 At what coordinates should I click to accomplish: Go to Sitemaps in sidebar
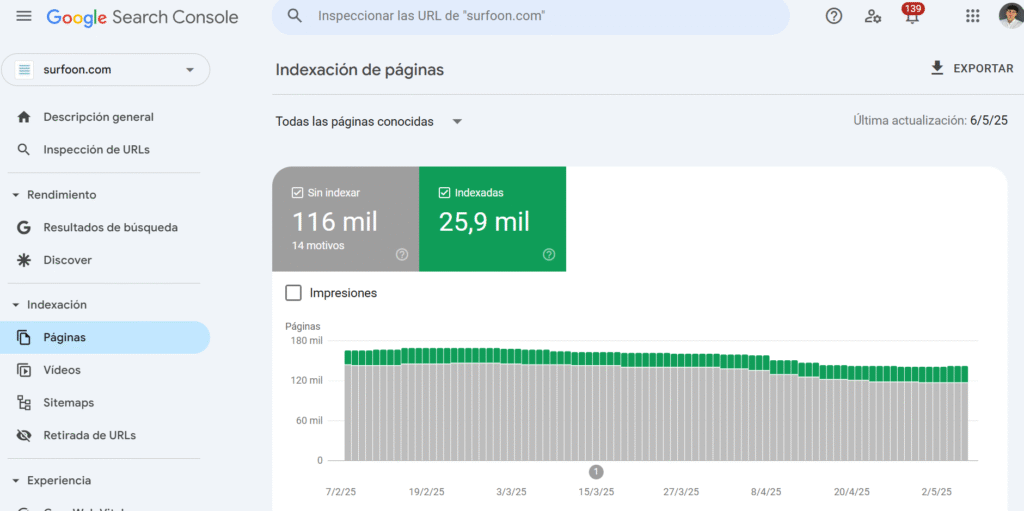click(x=68, y=403)
